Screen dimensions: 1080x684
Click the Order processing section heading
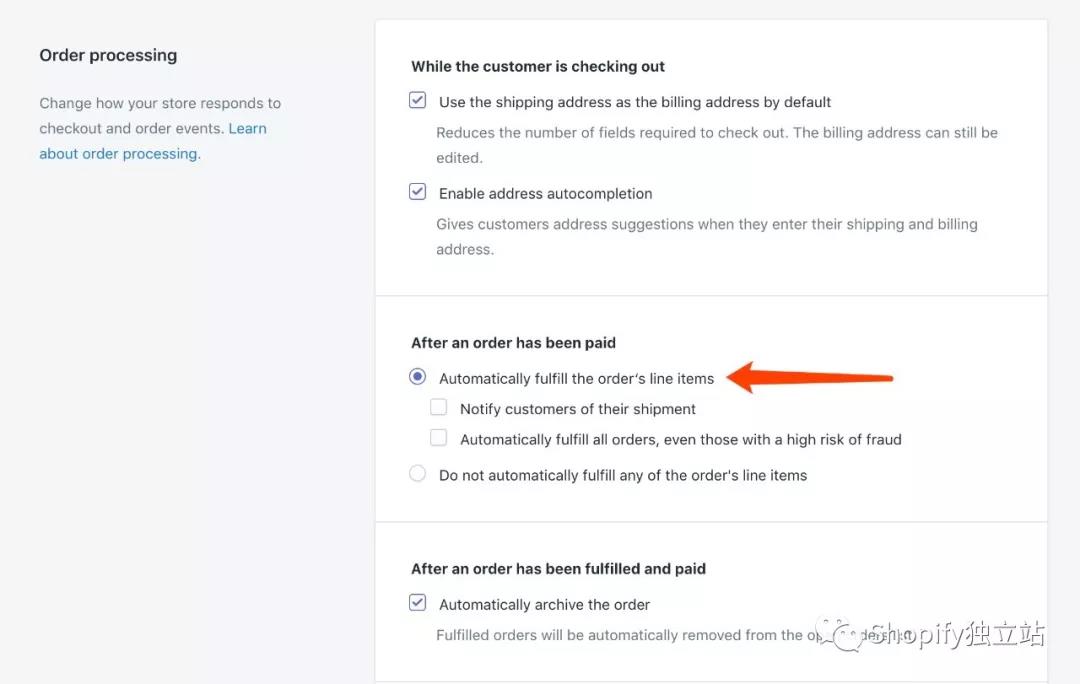click(x=108, y=55)
